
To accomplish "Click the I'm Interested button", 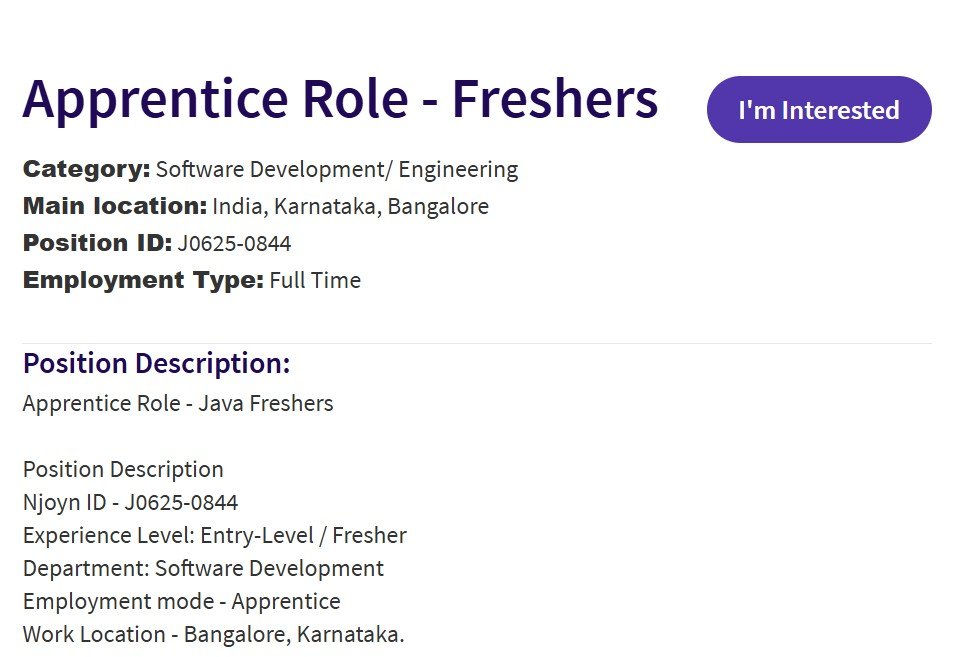I will point(819,110).
